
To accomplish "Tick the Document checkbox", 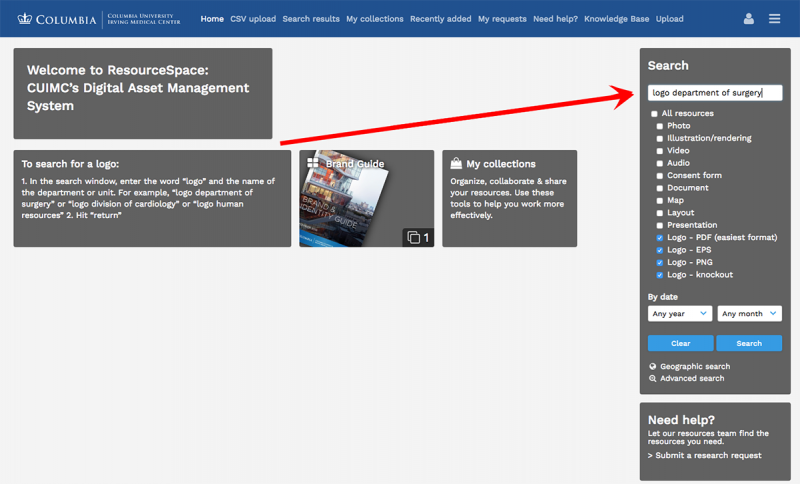I will pos(660,188).
